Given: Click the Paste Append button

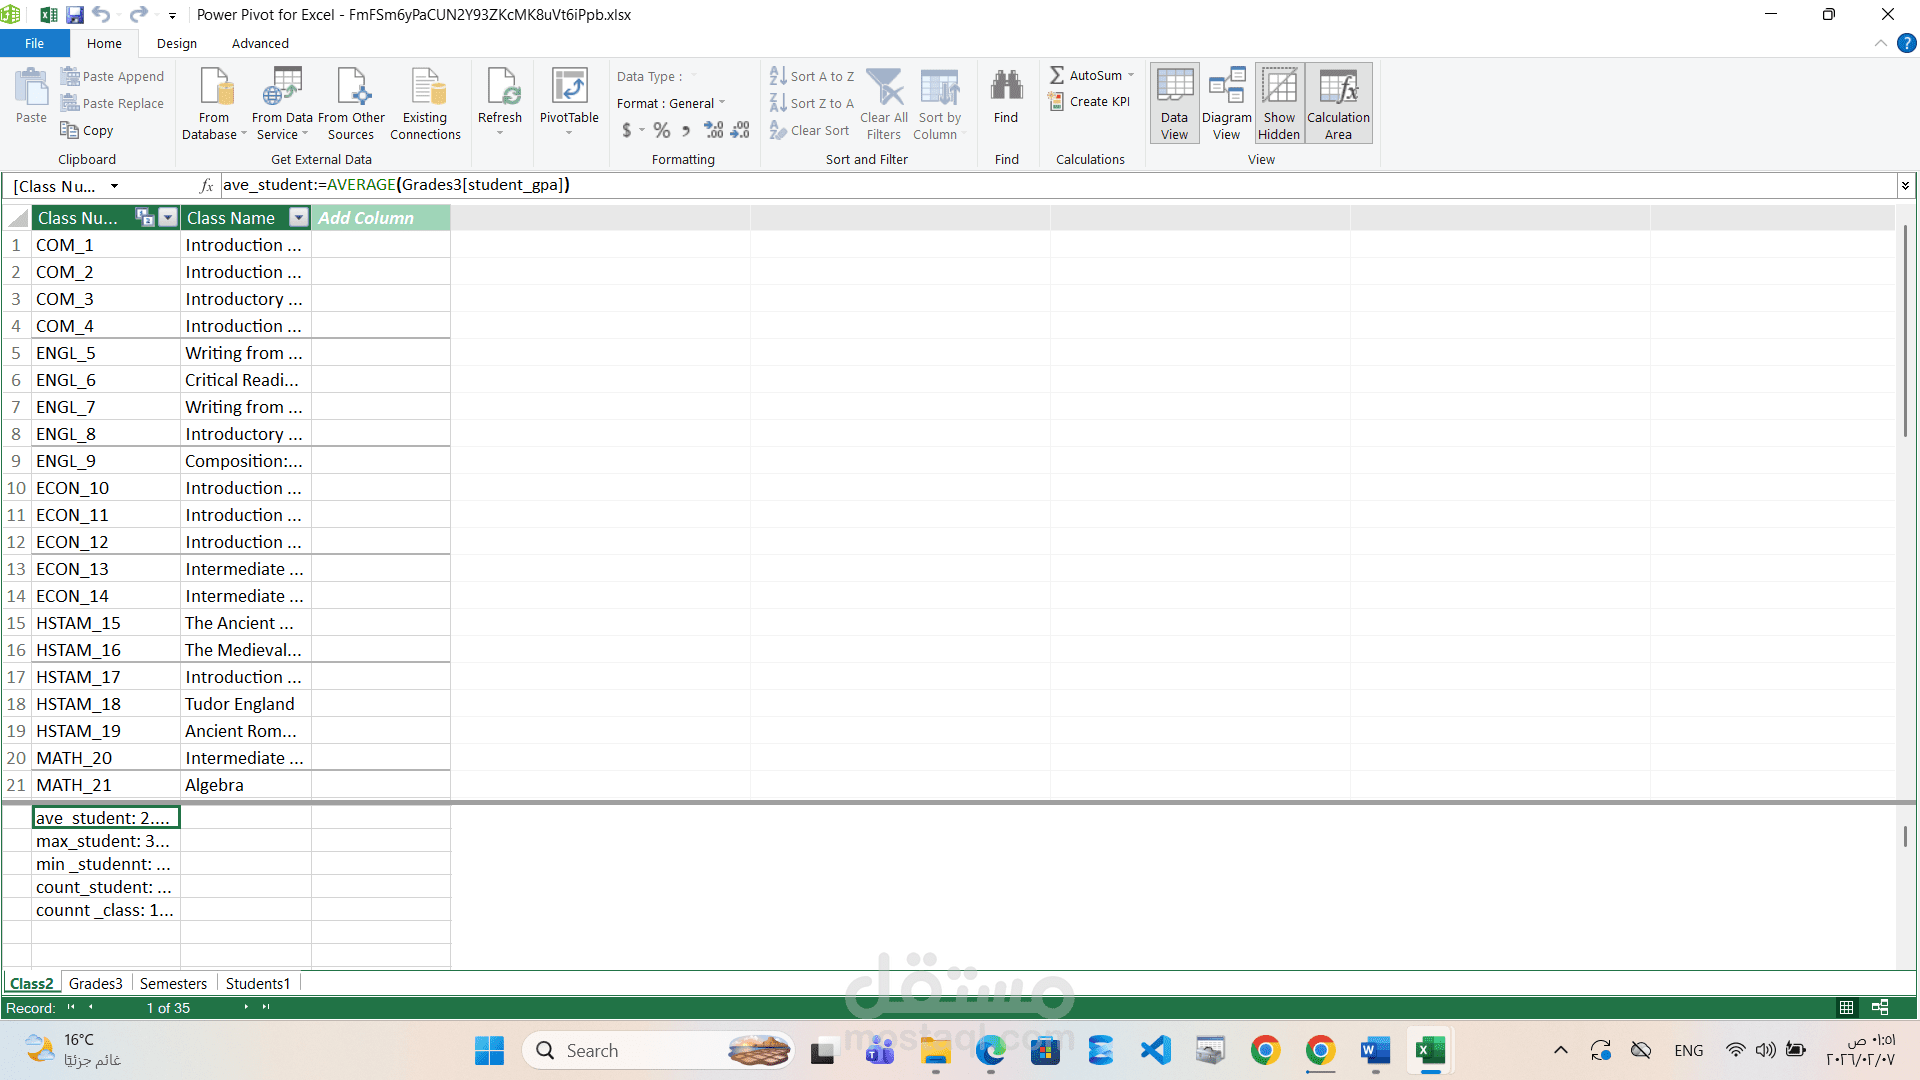Looking at the screenshot, I should [x=112, y=77].
